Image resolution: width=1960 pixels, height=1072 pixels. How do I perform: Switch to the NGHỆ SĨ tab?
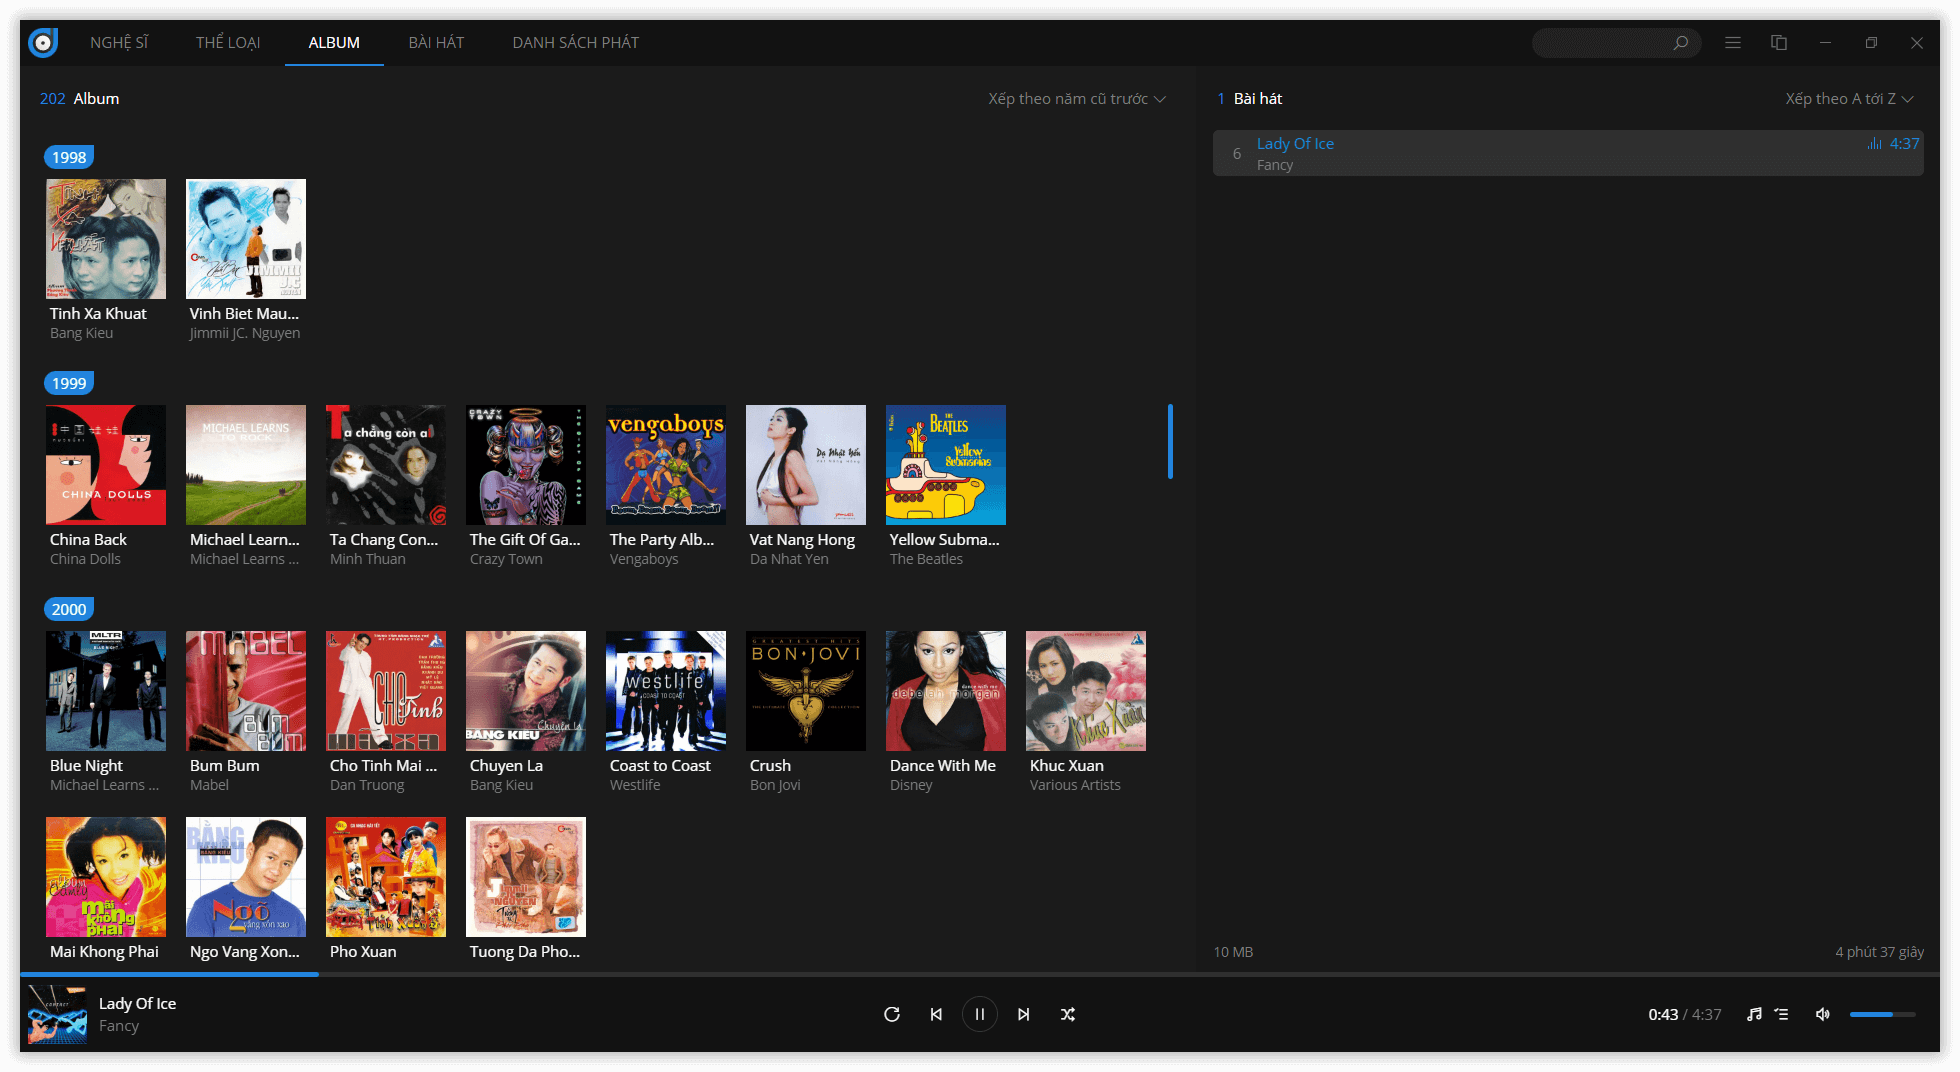(119, 43)
